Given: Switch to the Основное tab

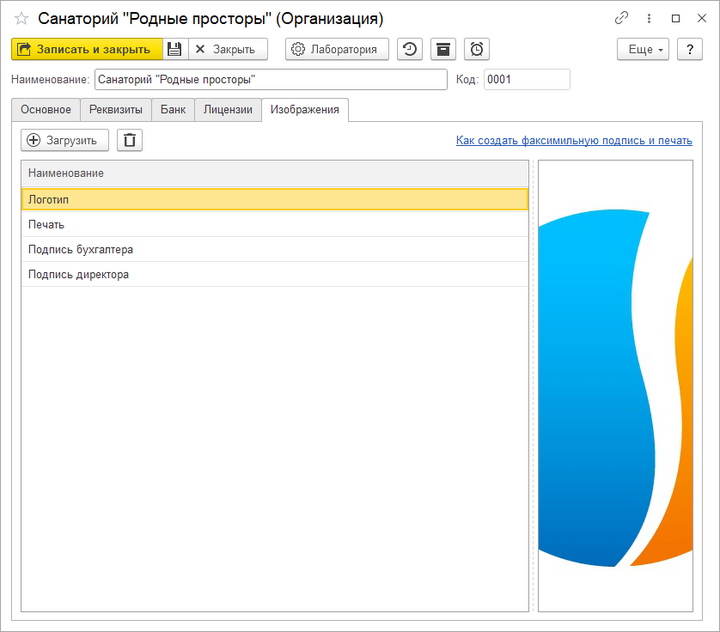Looking at the screenshot, I should tap(46, 110).
